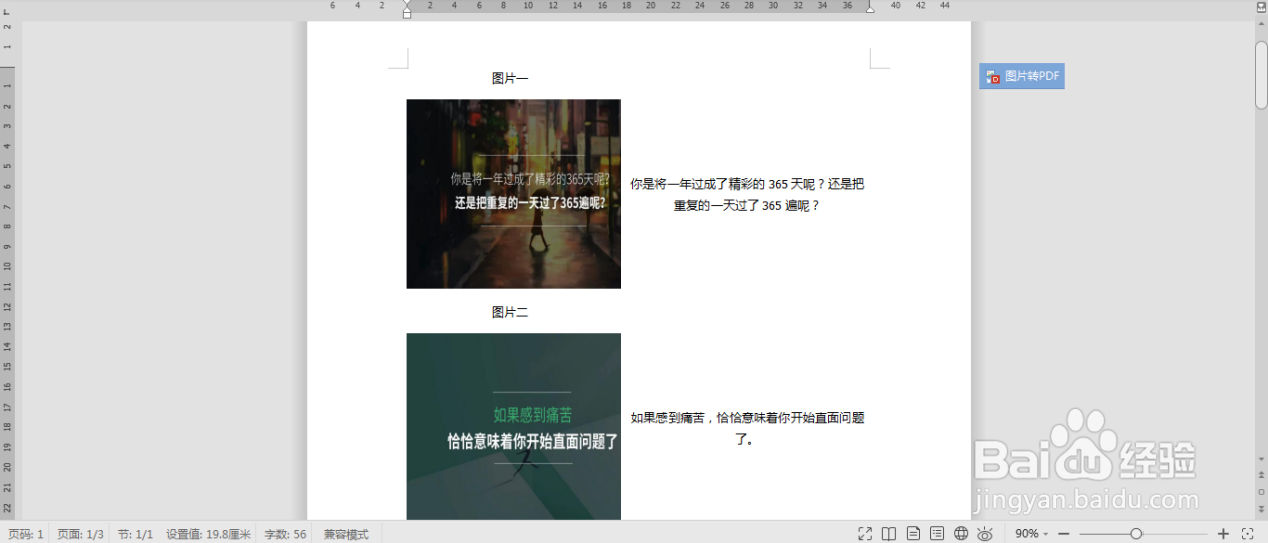The image size is (1268, 543).
Task: Click the 兼容模式 status entry
Action: (346, 535)
